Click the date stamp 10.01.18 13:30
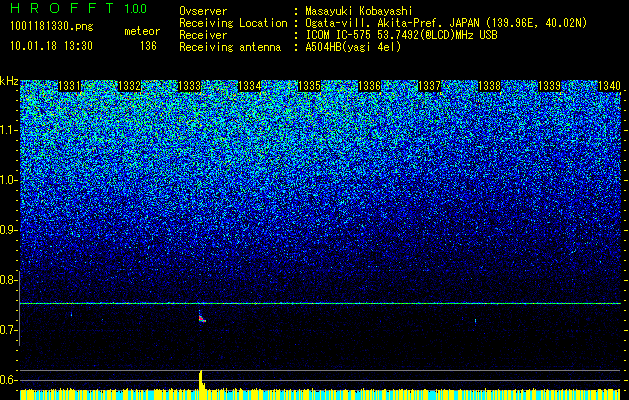The height and width of the screenshot is (400, 629). coord(51,46)
